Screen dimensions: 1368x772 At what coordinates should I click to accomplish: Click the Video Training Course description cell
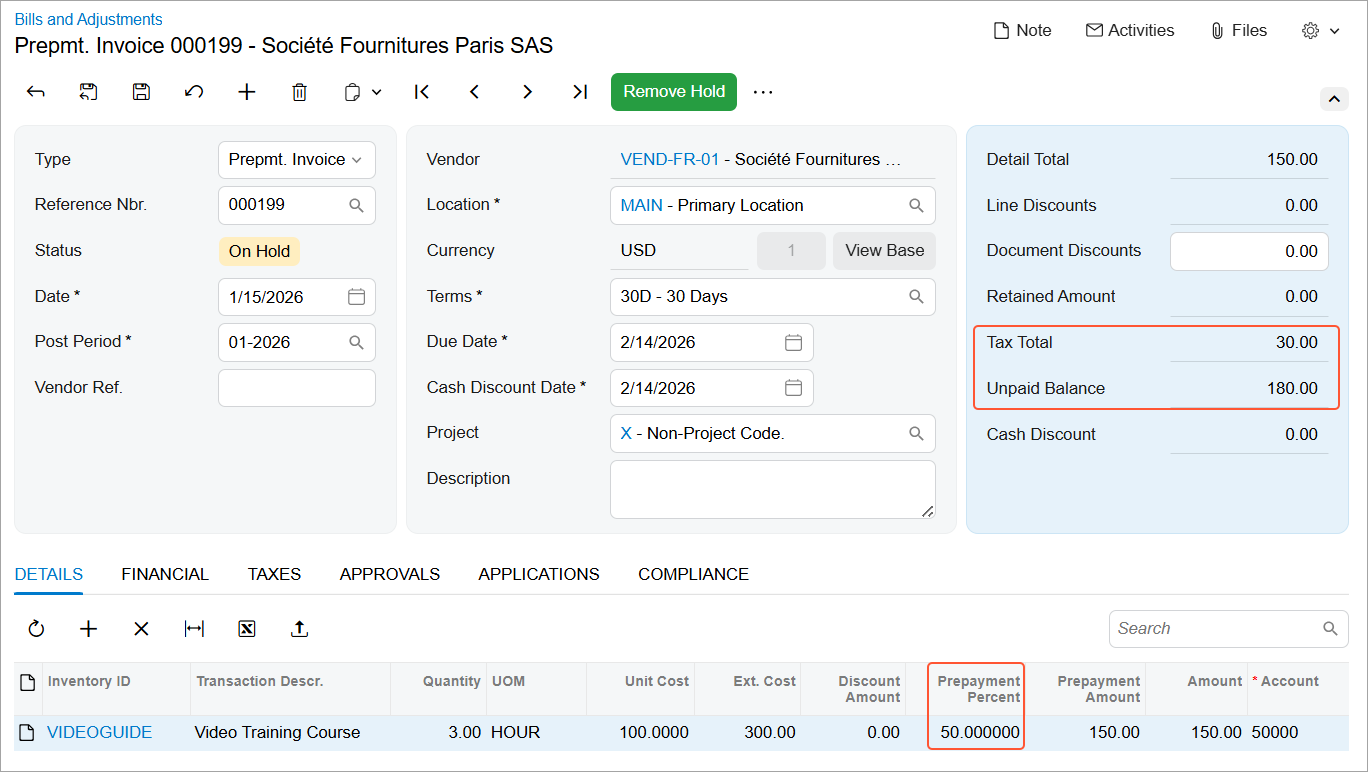290,733
